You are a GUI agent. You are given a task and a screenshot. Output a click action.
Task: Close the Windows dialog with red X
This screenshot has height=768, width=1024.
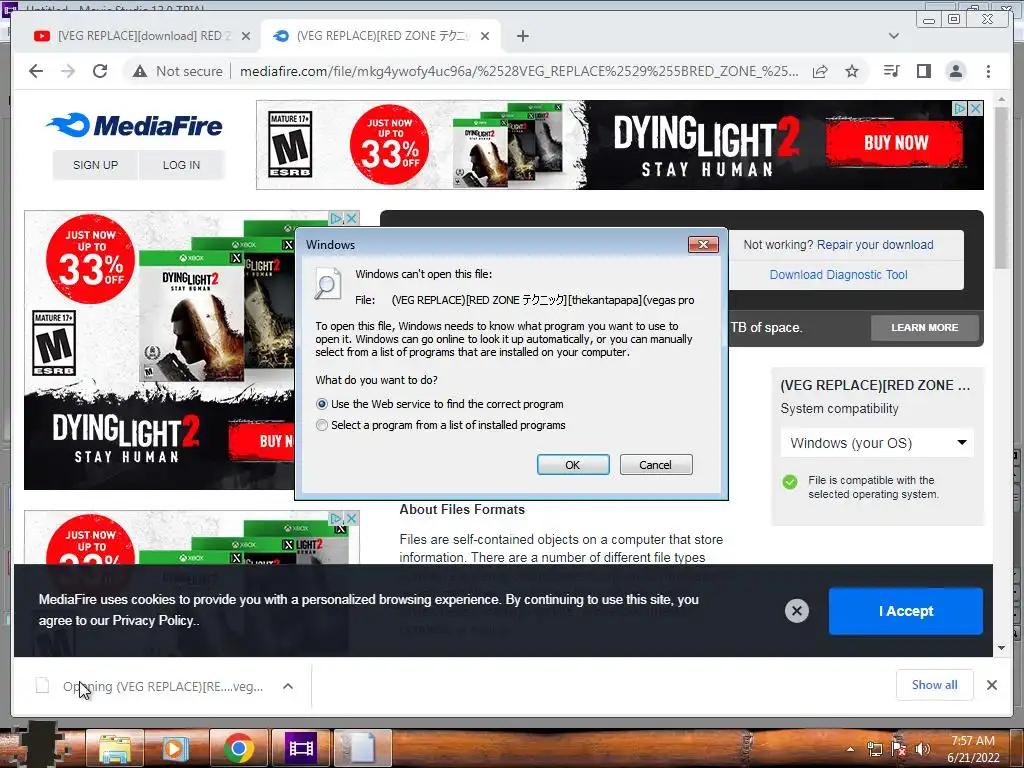coord(703,244)
